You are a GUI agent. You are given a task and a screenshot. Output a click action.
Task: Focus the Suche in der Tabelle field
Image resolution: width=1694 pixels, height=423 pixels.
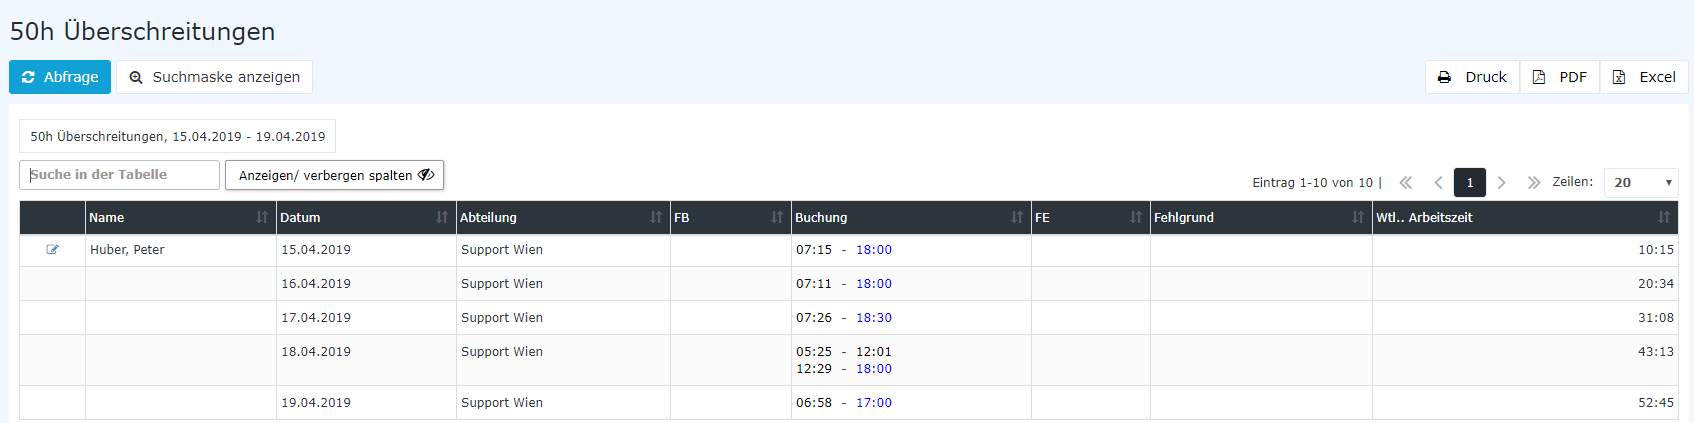point(119,175)
